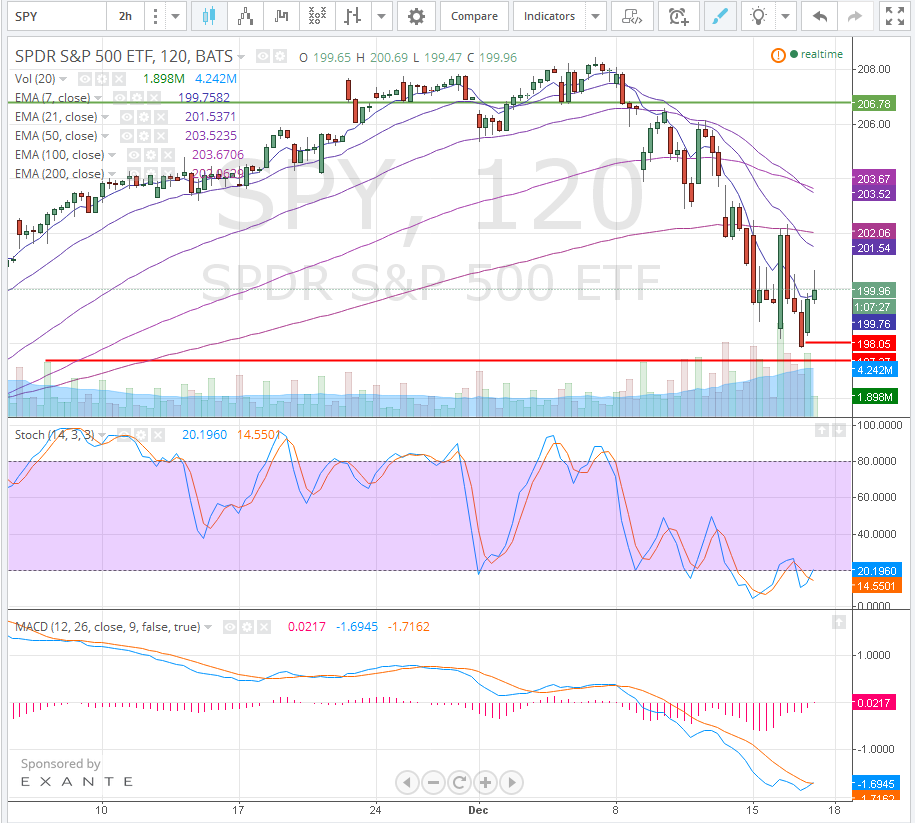Click the 2h interval button
The image size is (915, 823).
pyautogui.click(x=125, y=16)
